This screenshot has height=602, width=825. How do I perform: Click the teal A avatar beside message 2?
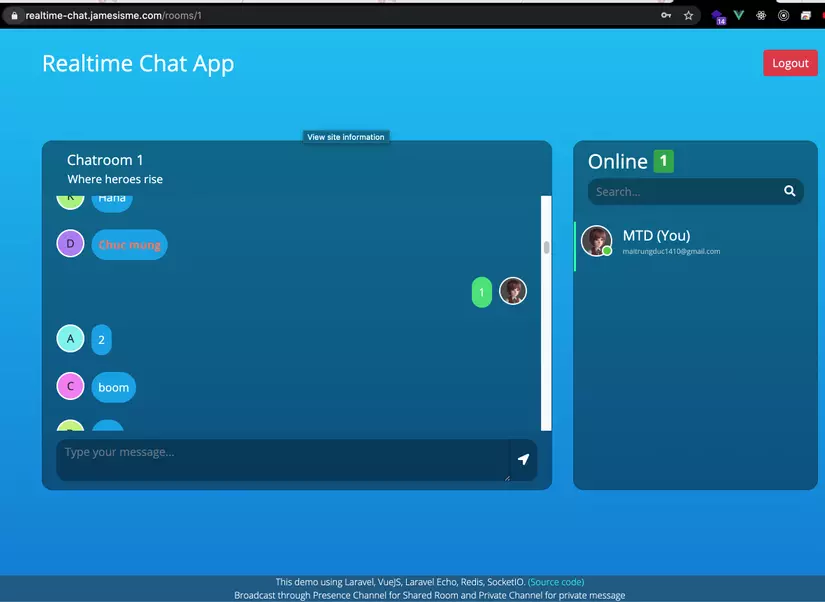click(x=70, y=338)
